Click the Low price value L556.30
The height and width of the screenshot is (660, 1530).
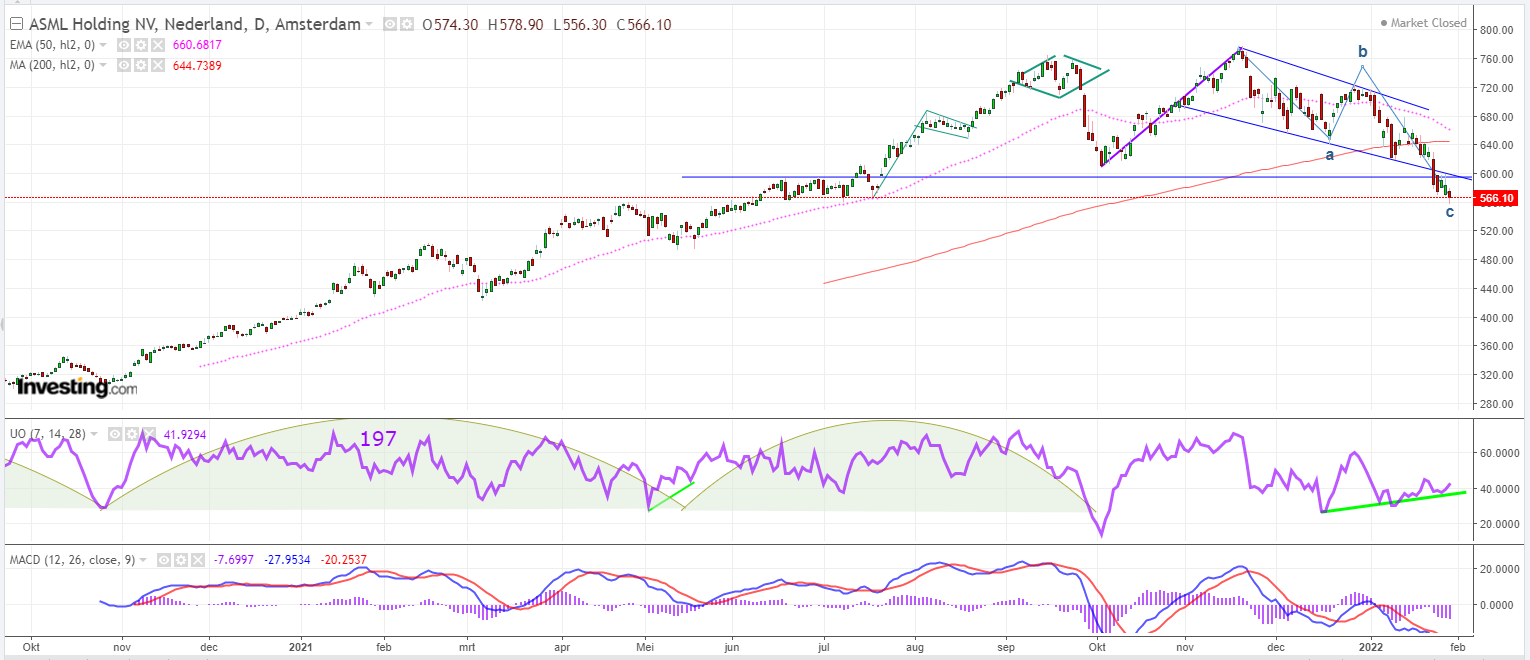(579, 24)
